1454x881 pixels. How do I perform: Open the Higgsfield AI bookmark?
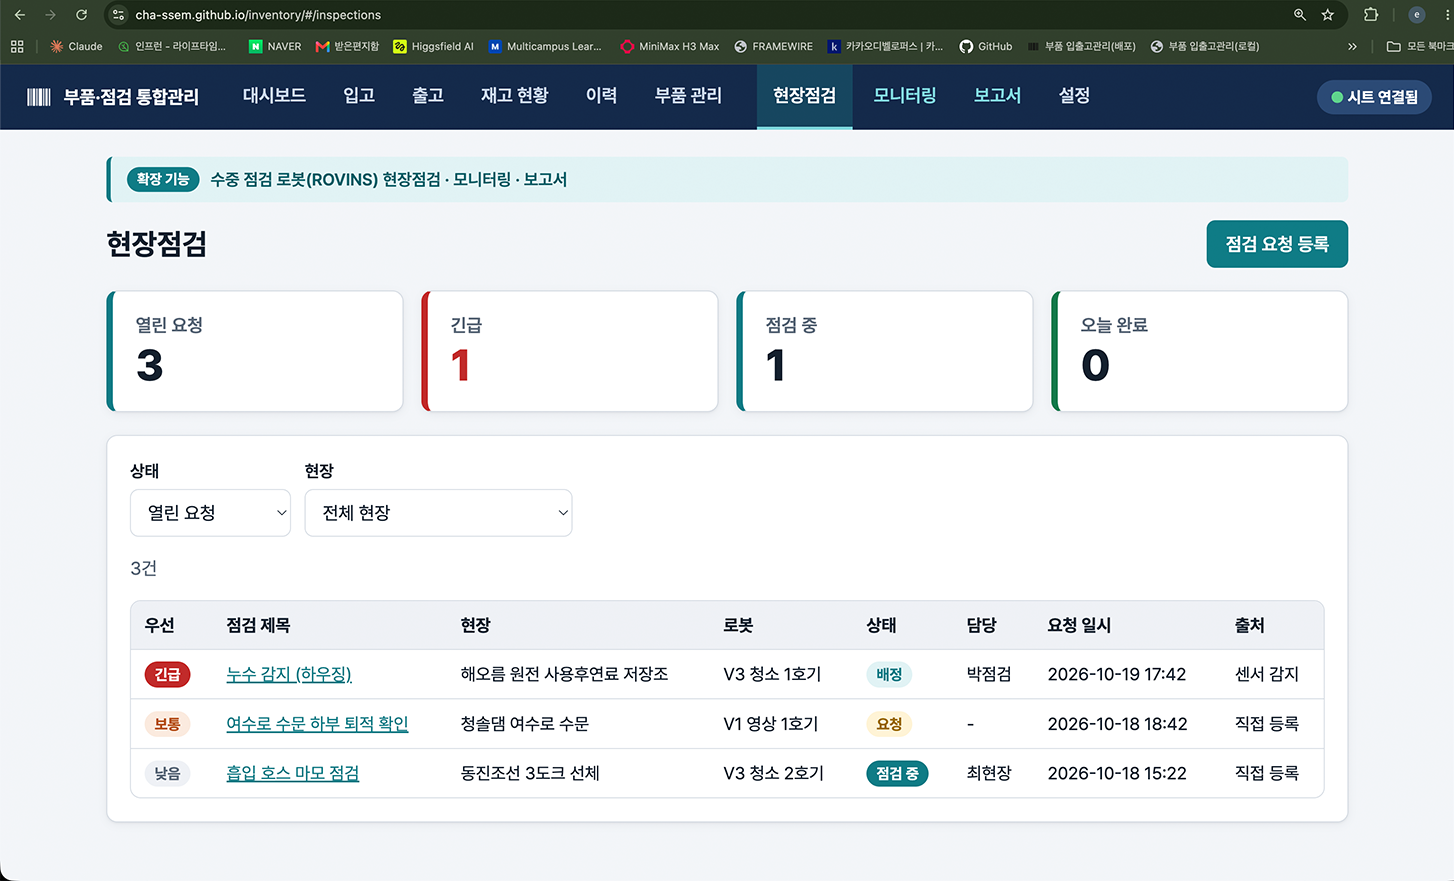pos(433,46)
